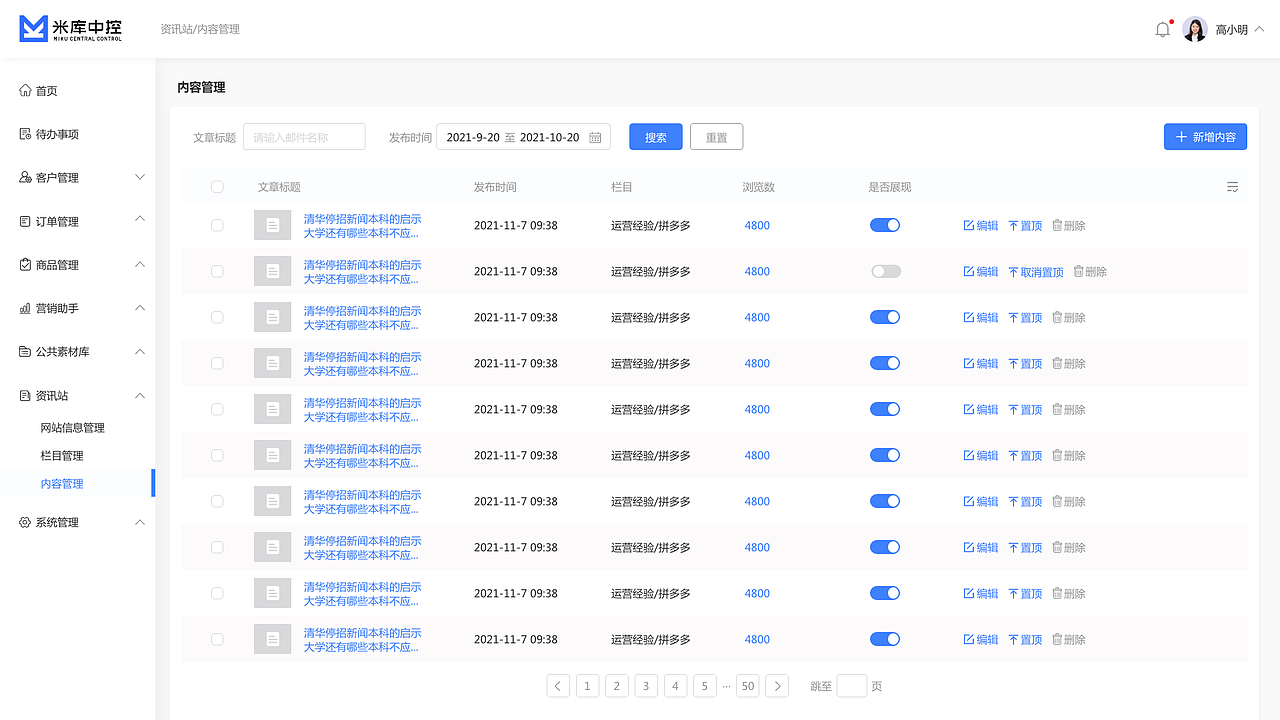Go to page 5 in pagination

click(x=704, y=686)
